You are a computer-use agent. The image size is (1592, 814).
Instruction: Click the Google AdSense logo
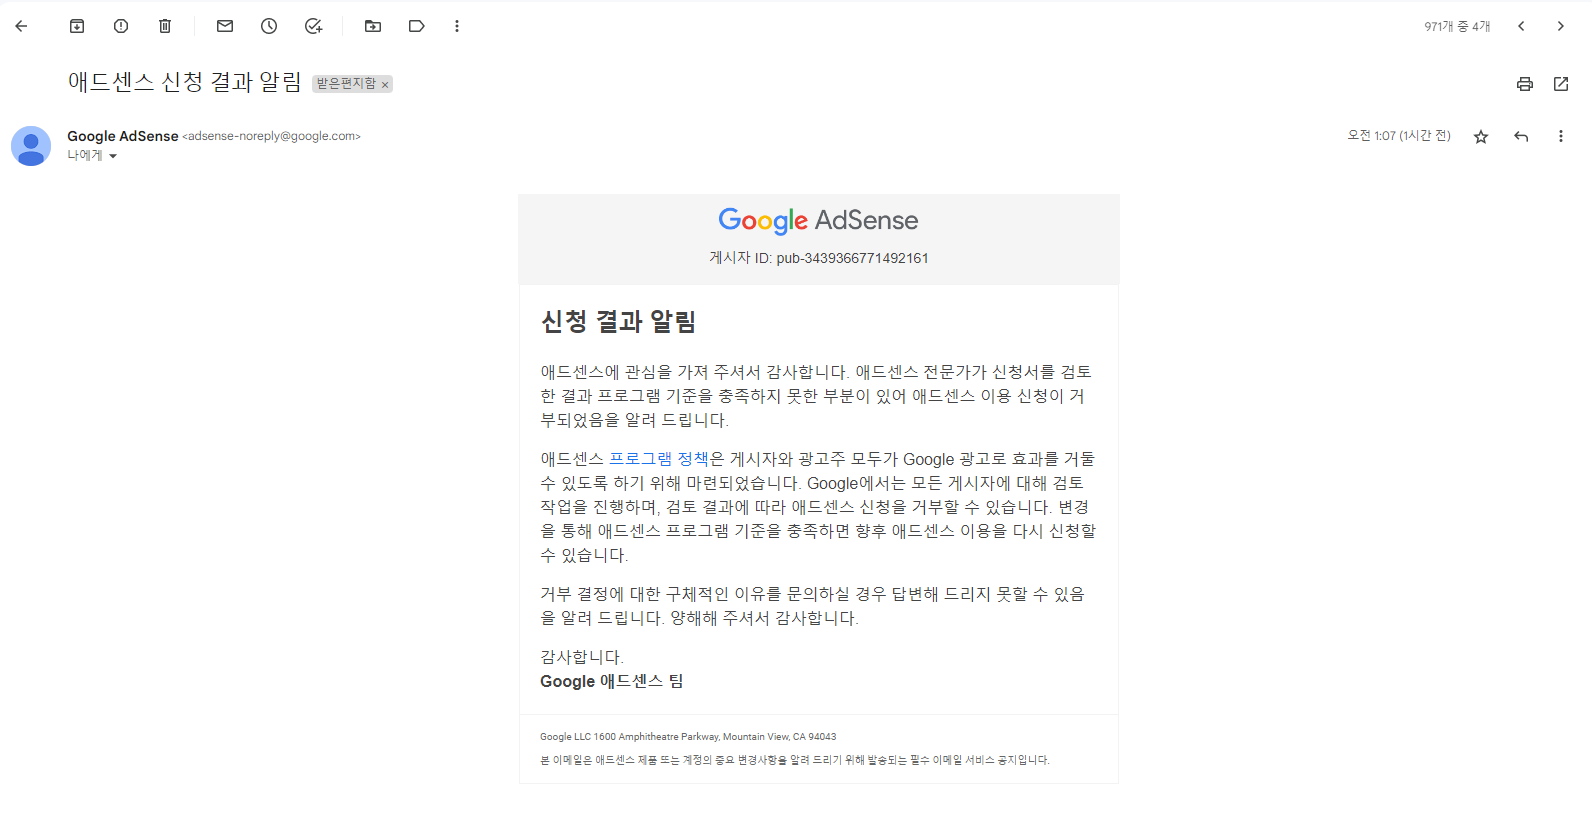click(818, 220)
